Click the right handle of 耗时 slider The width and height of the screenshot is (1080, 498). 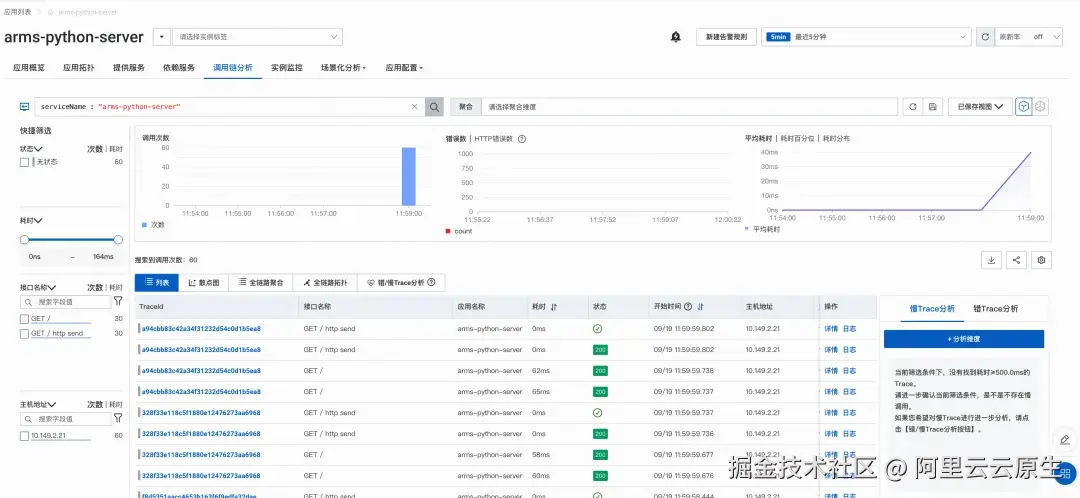pos(118,240)
